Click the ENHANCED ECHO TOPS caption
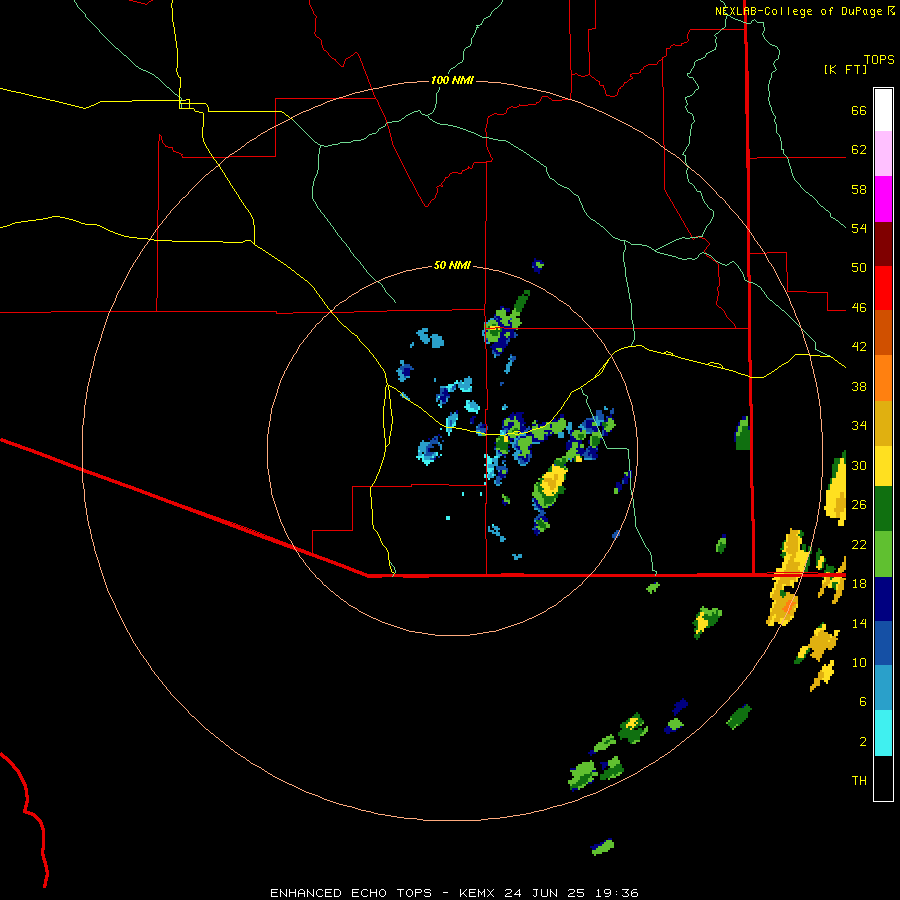This screenshot has height=900, width=900. point(351,893)
